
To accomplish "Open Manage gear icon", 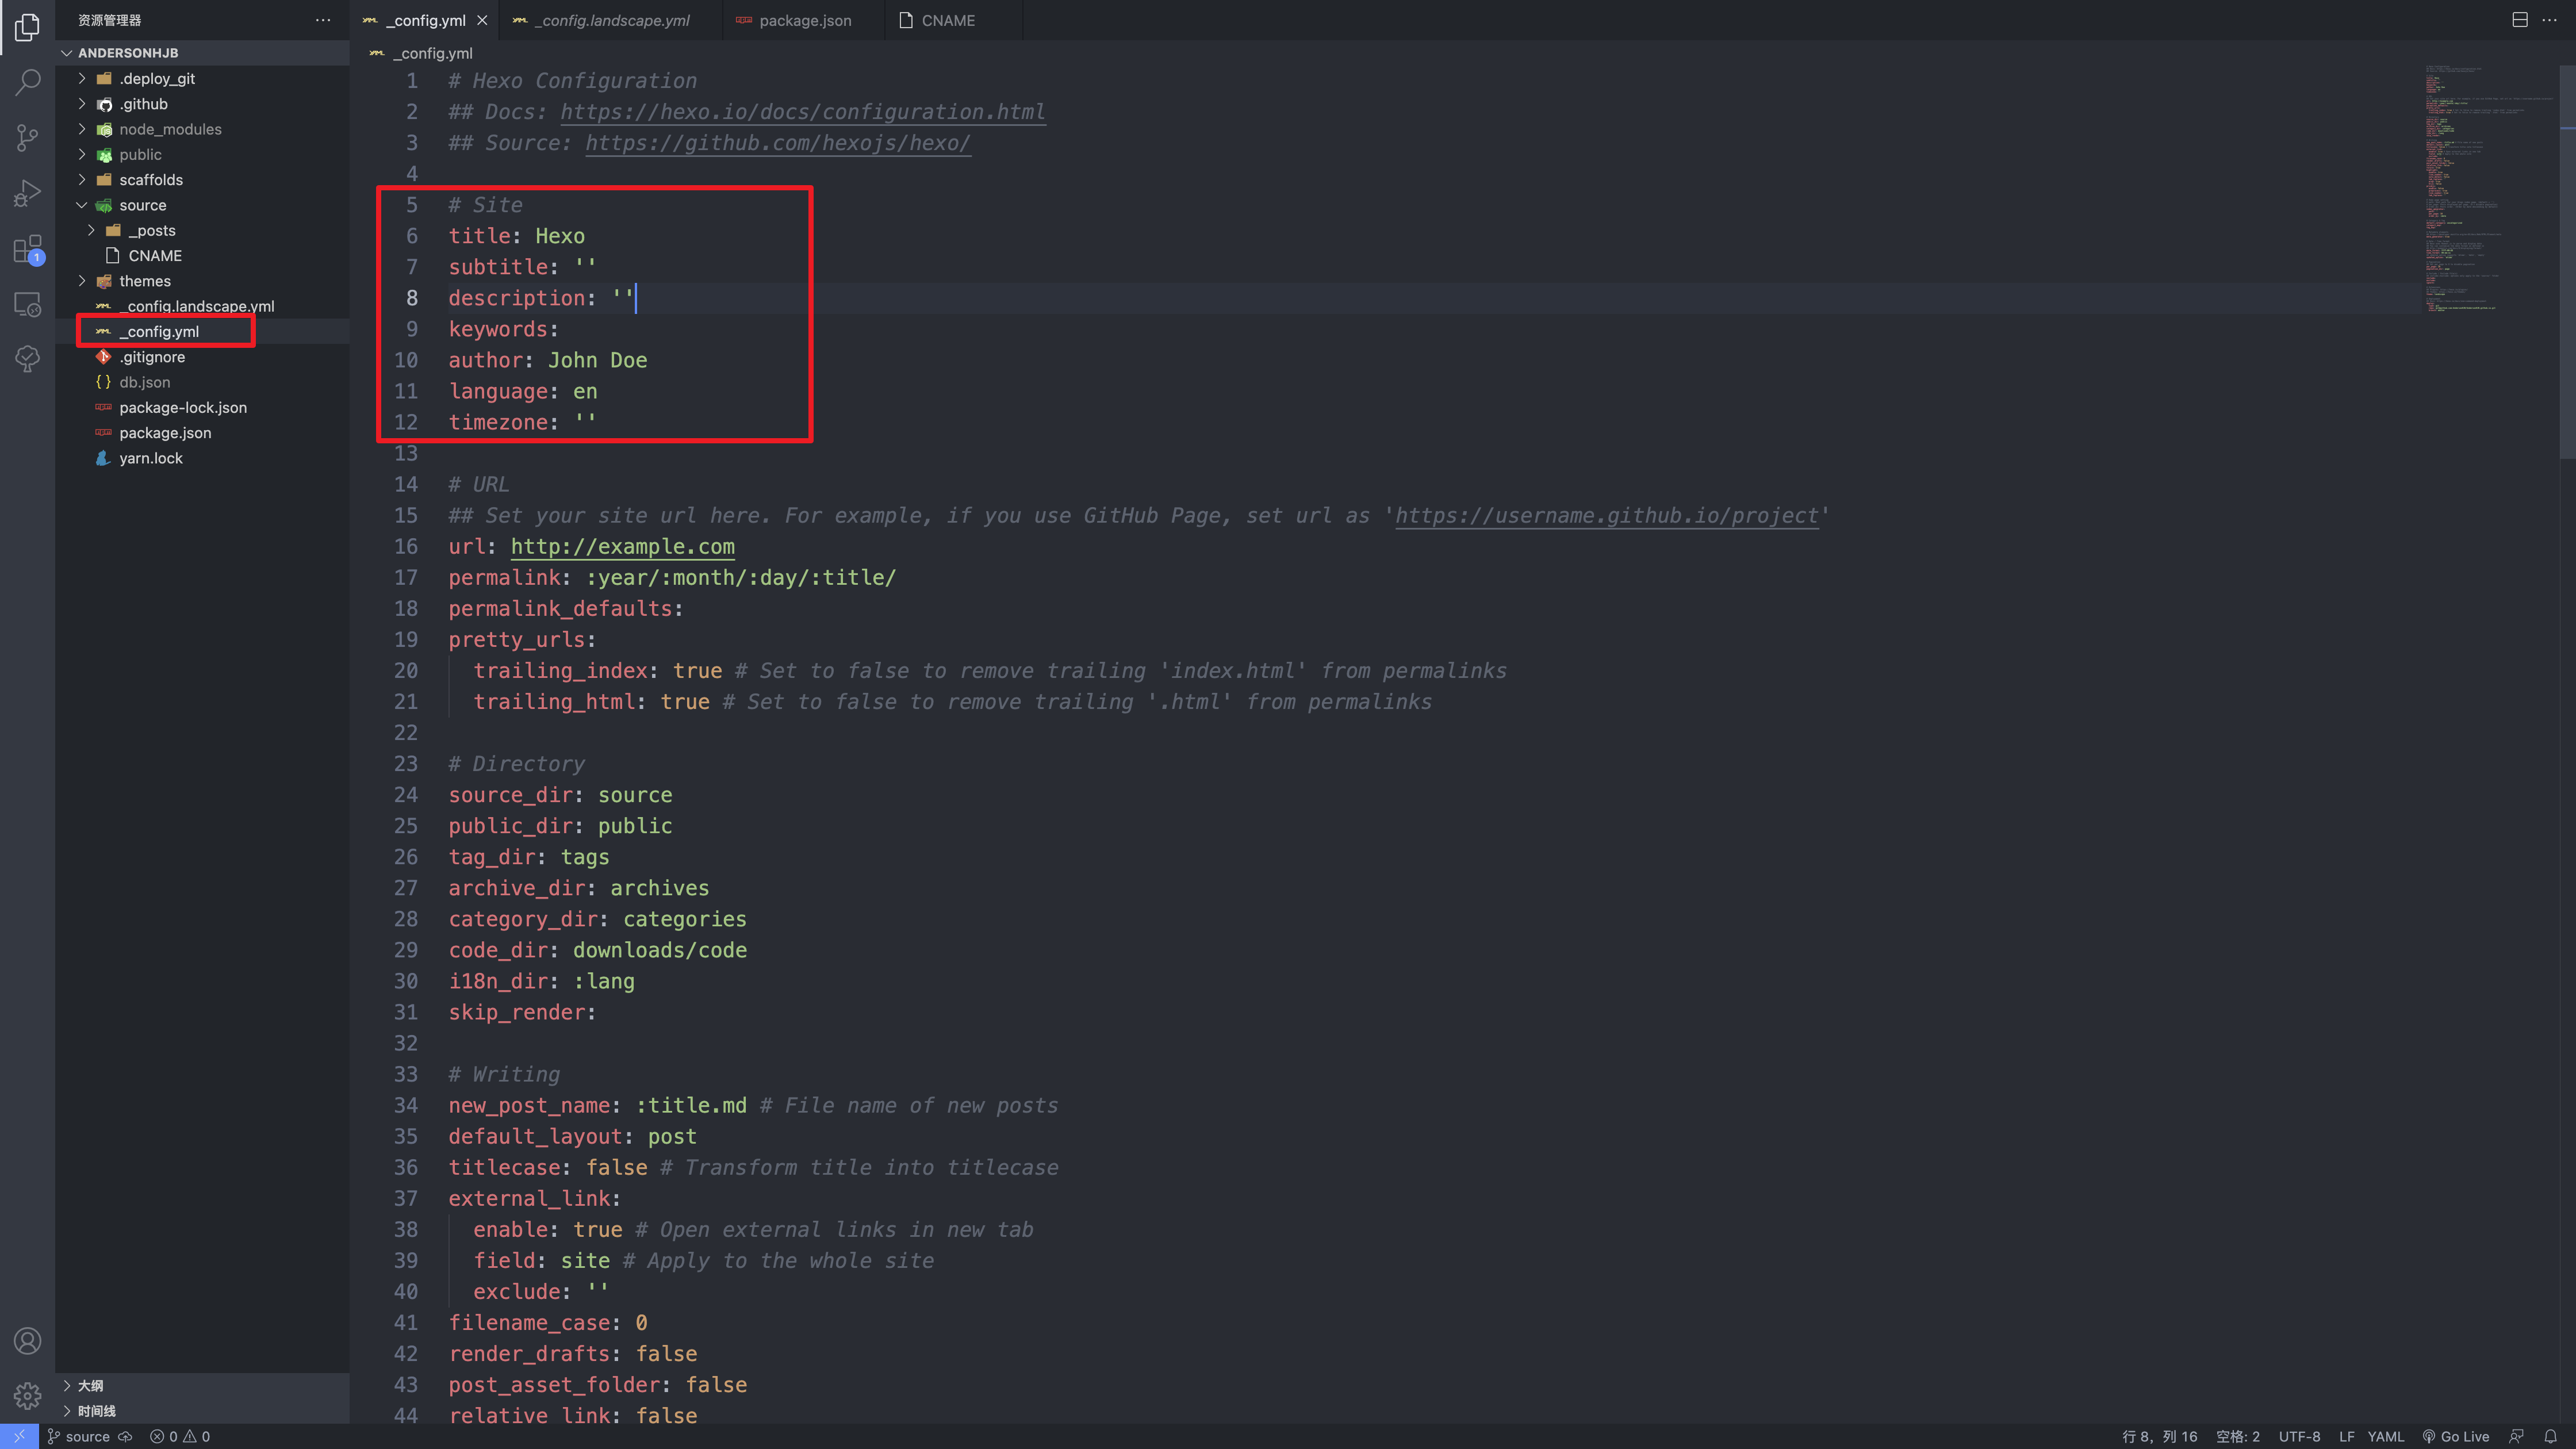I will pyautogui.click(x=27, y=1395).
